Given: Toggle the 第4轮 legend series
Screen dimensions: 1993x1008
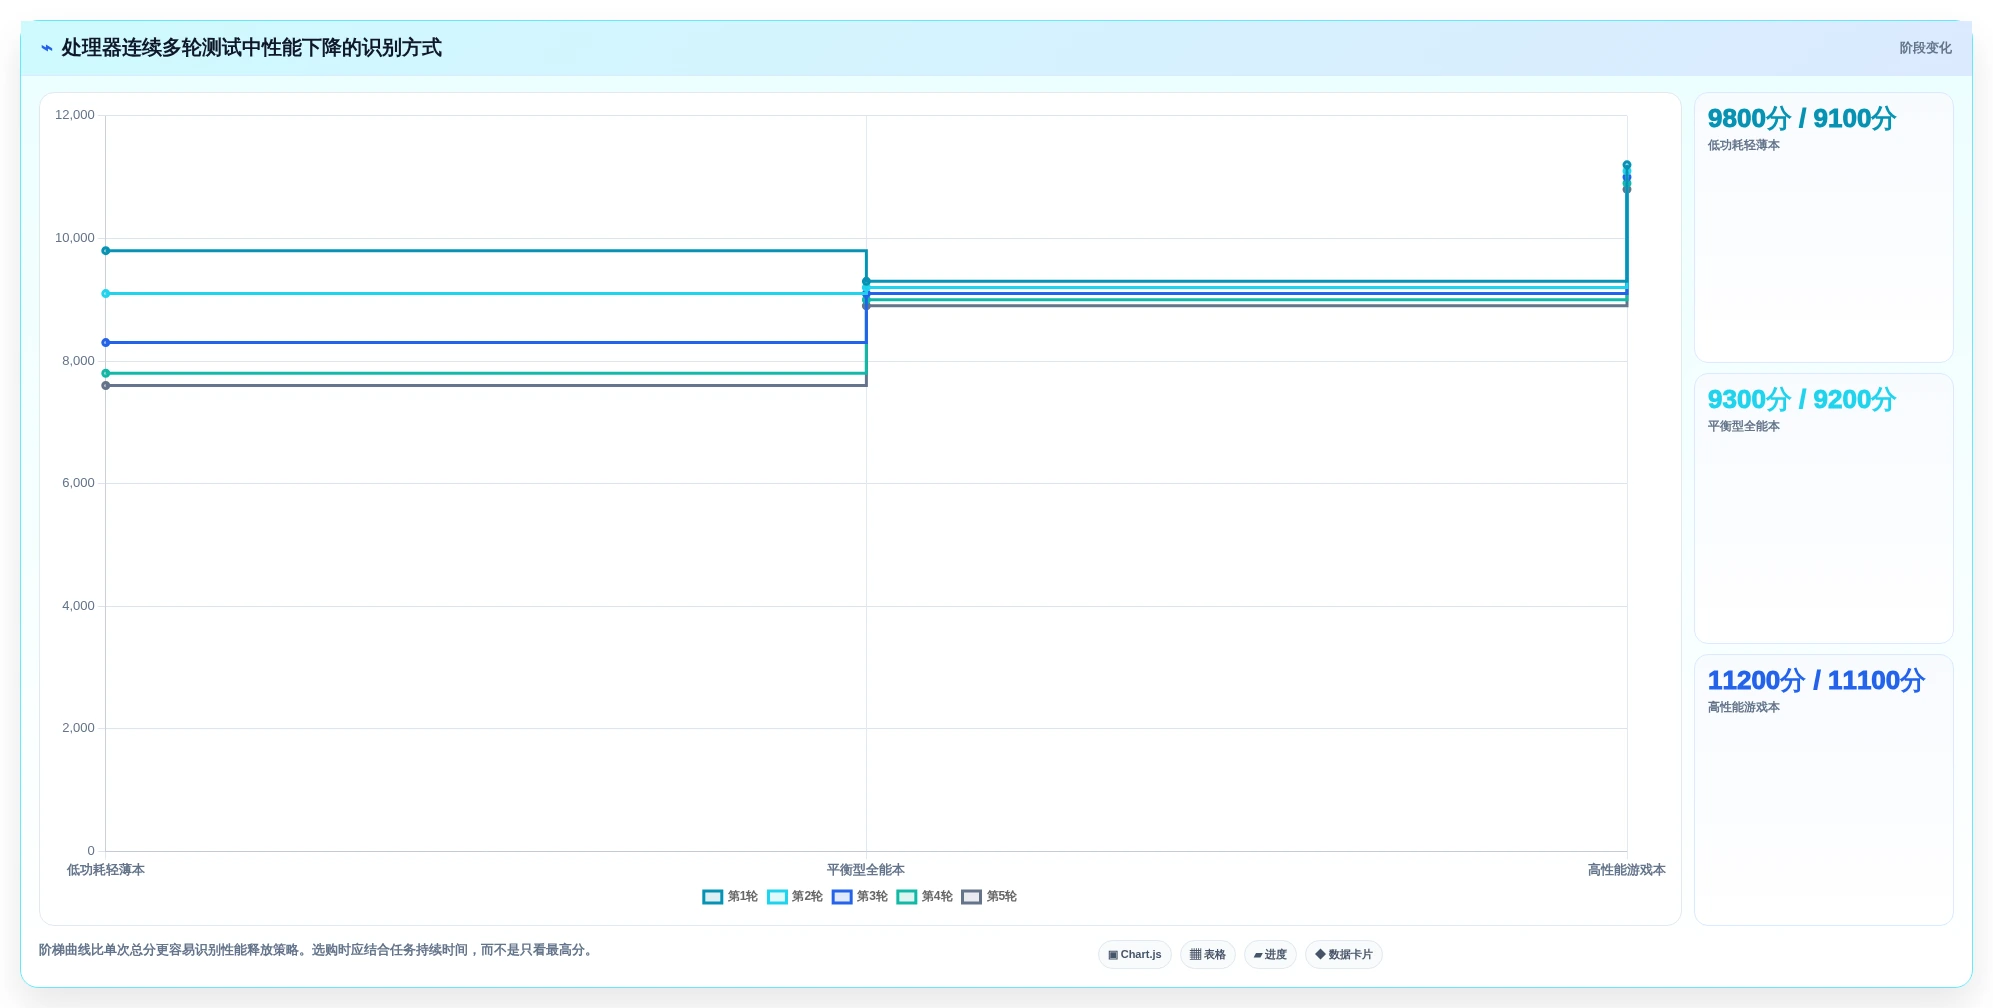Looking at the screenshot, I should [925, 897].
